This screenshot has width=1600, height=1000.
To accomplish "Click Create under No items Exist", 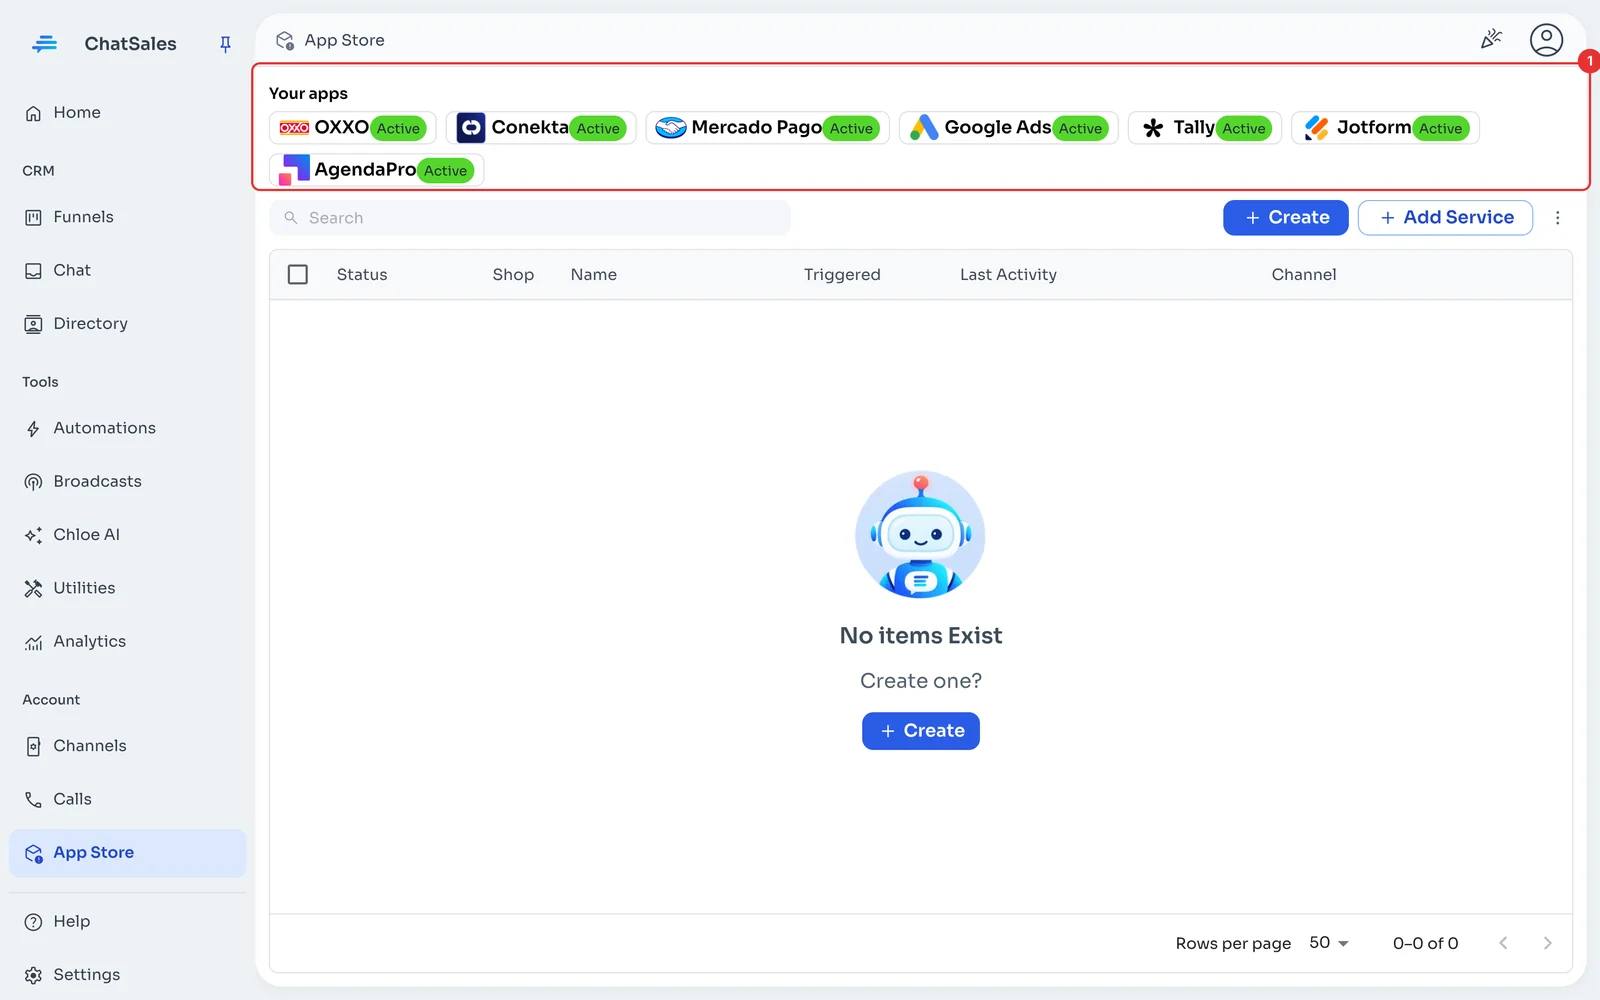I will [x=921, y=731].
